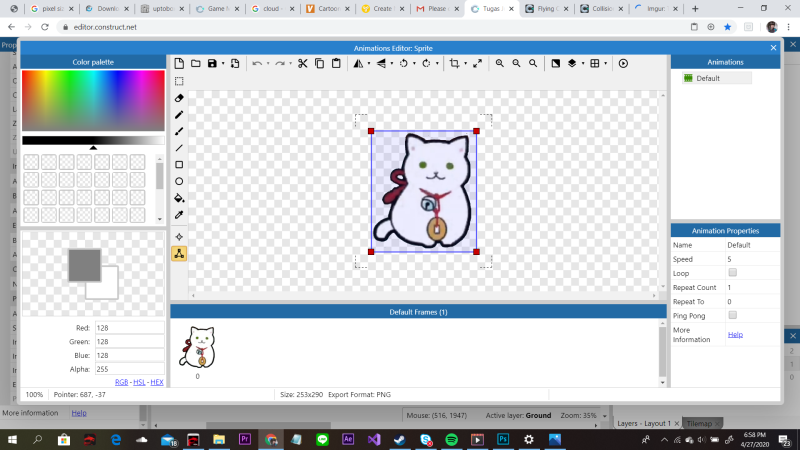This screenshot has height=450, width=800.
Task: Select the Pencil tool
Action: point(179,115)
